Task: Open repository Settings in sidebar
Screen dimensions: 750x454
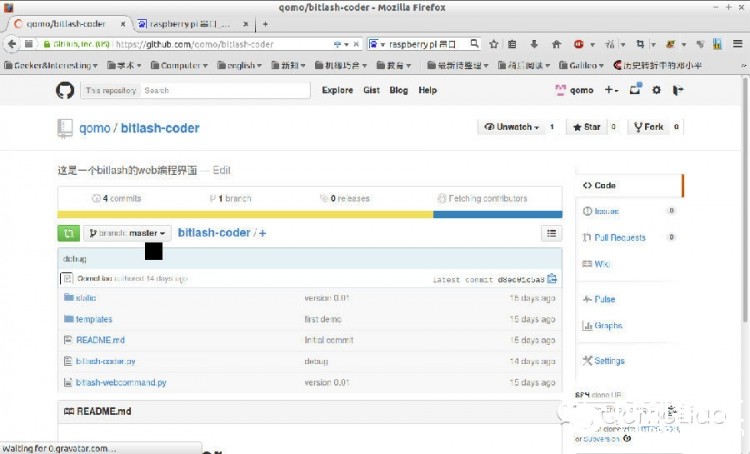Action: point(604,361)
